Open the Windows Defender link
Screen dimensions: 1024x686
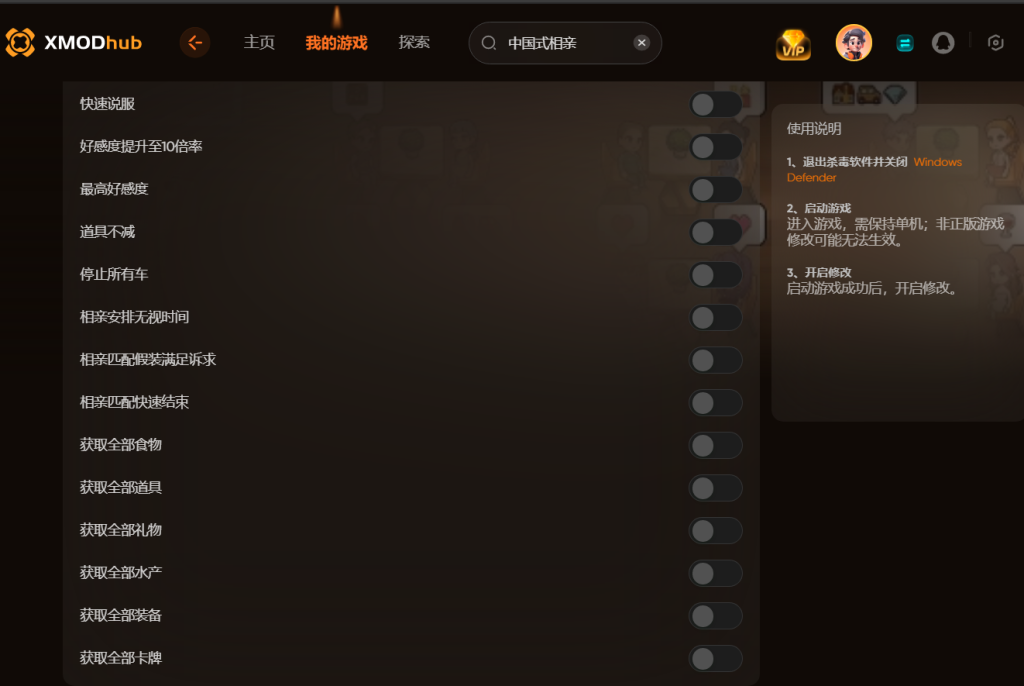point(874,169)
